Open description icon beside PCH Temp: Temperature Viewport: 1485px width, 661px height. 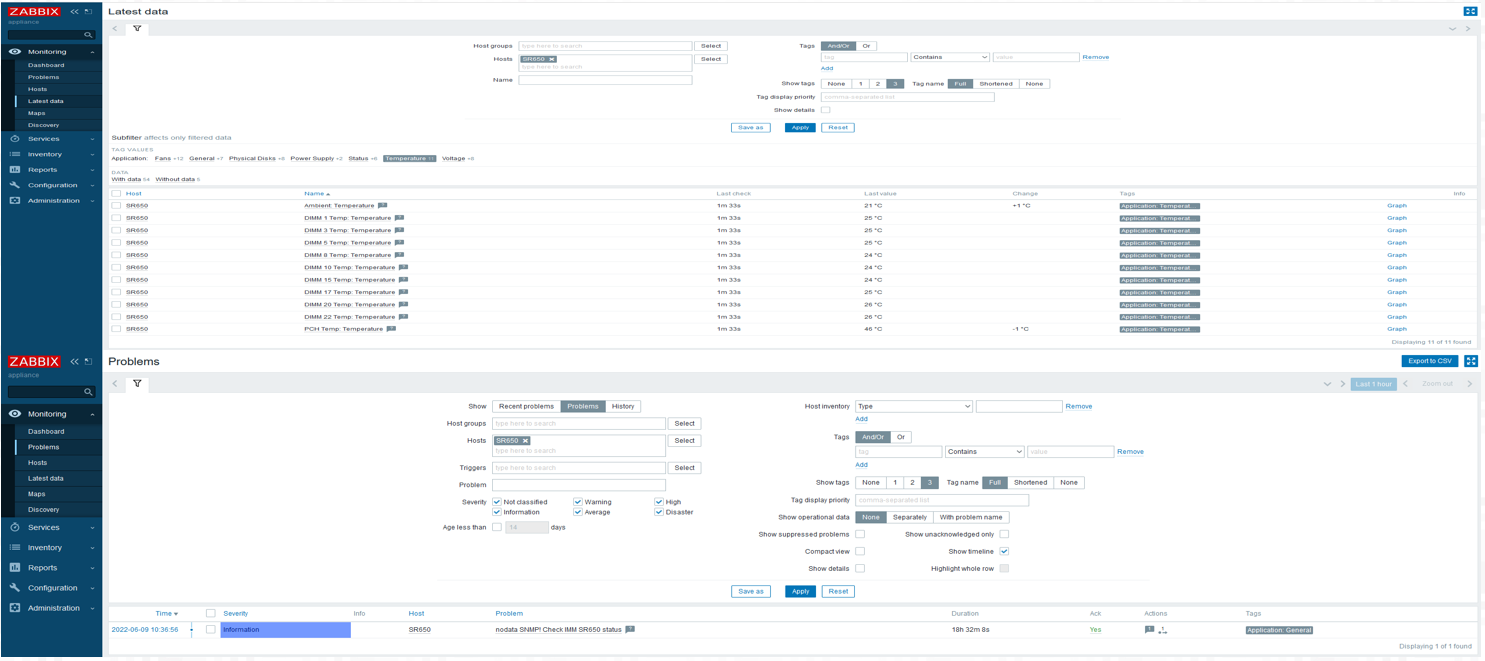pyautogui.click(x=391, y=329)
